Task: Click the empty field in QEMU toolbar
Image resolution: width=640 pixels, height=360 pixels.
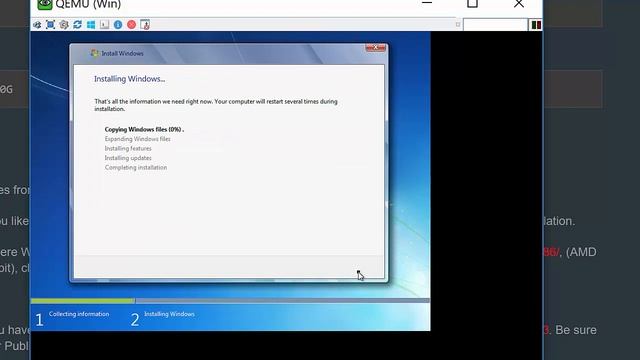Action: click(x=495, y=25)
